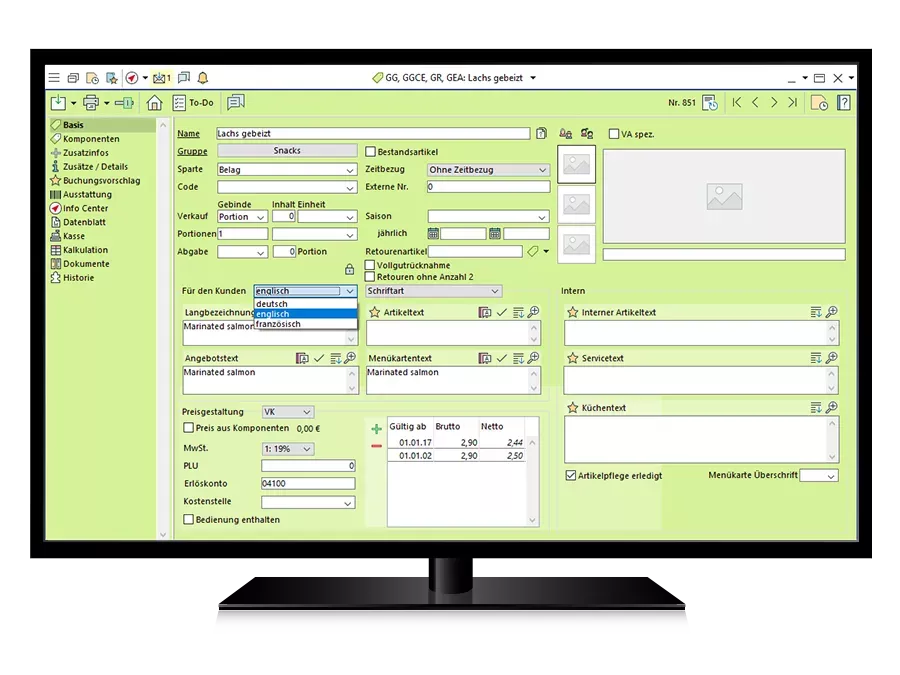Screen dimensions: 900x675
Task: Click the green plus to add price row
Action: pyautogui.click(x=376, y=429)
